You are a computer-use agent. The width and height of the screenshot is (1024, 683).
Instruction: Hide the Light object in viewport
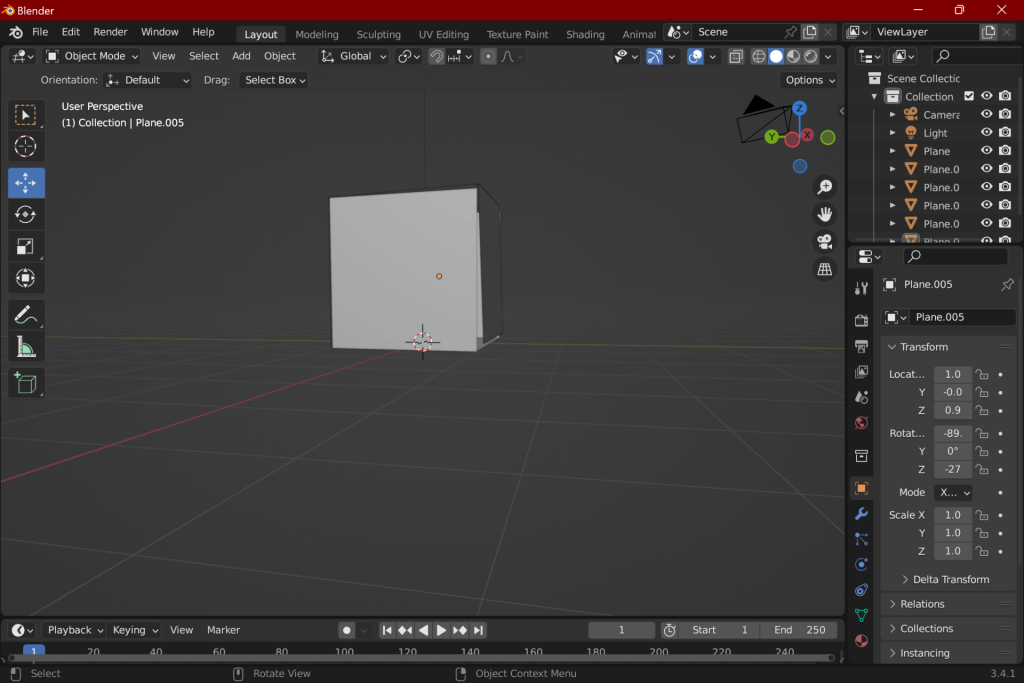(x=987, y=133)
